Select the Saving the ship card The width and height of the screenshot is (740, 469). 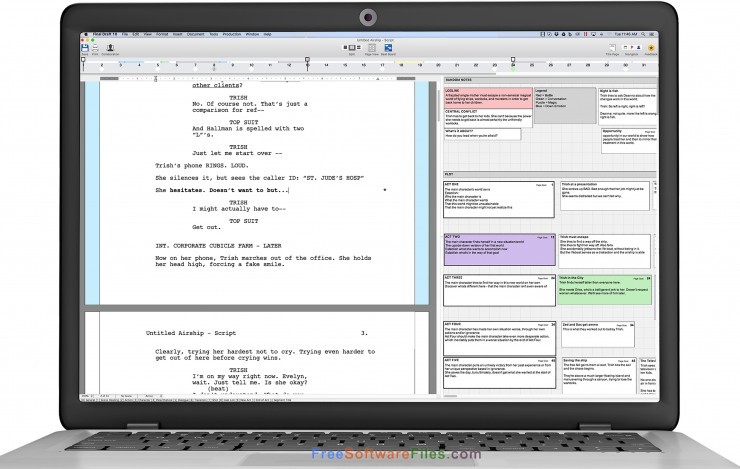pos(599,376)
